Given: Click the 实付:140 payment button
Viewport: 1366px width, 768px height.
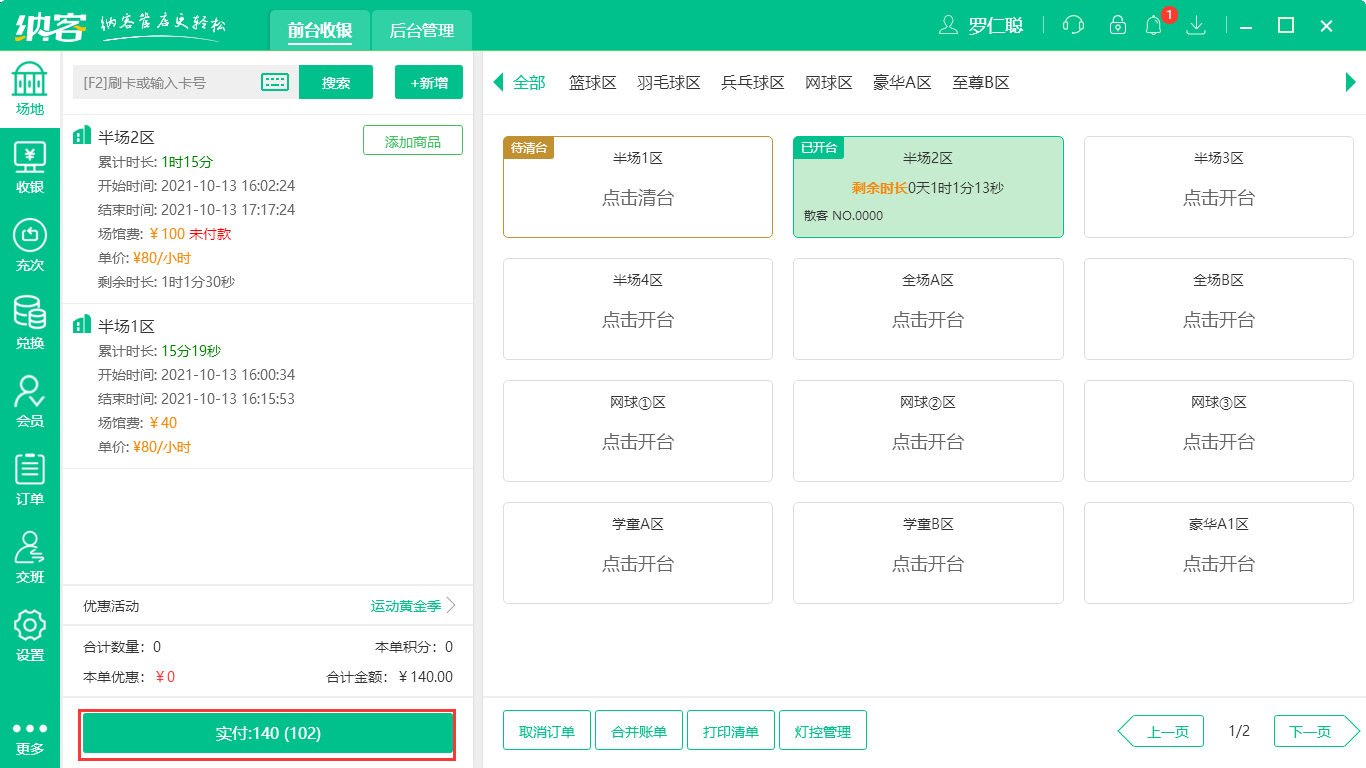Looking at the screenshot, I should 267,735.
